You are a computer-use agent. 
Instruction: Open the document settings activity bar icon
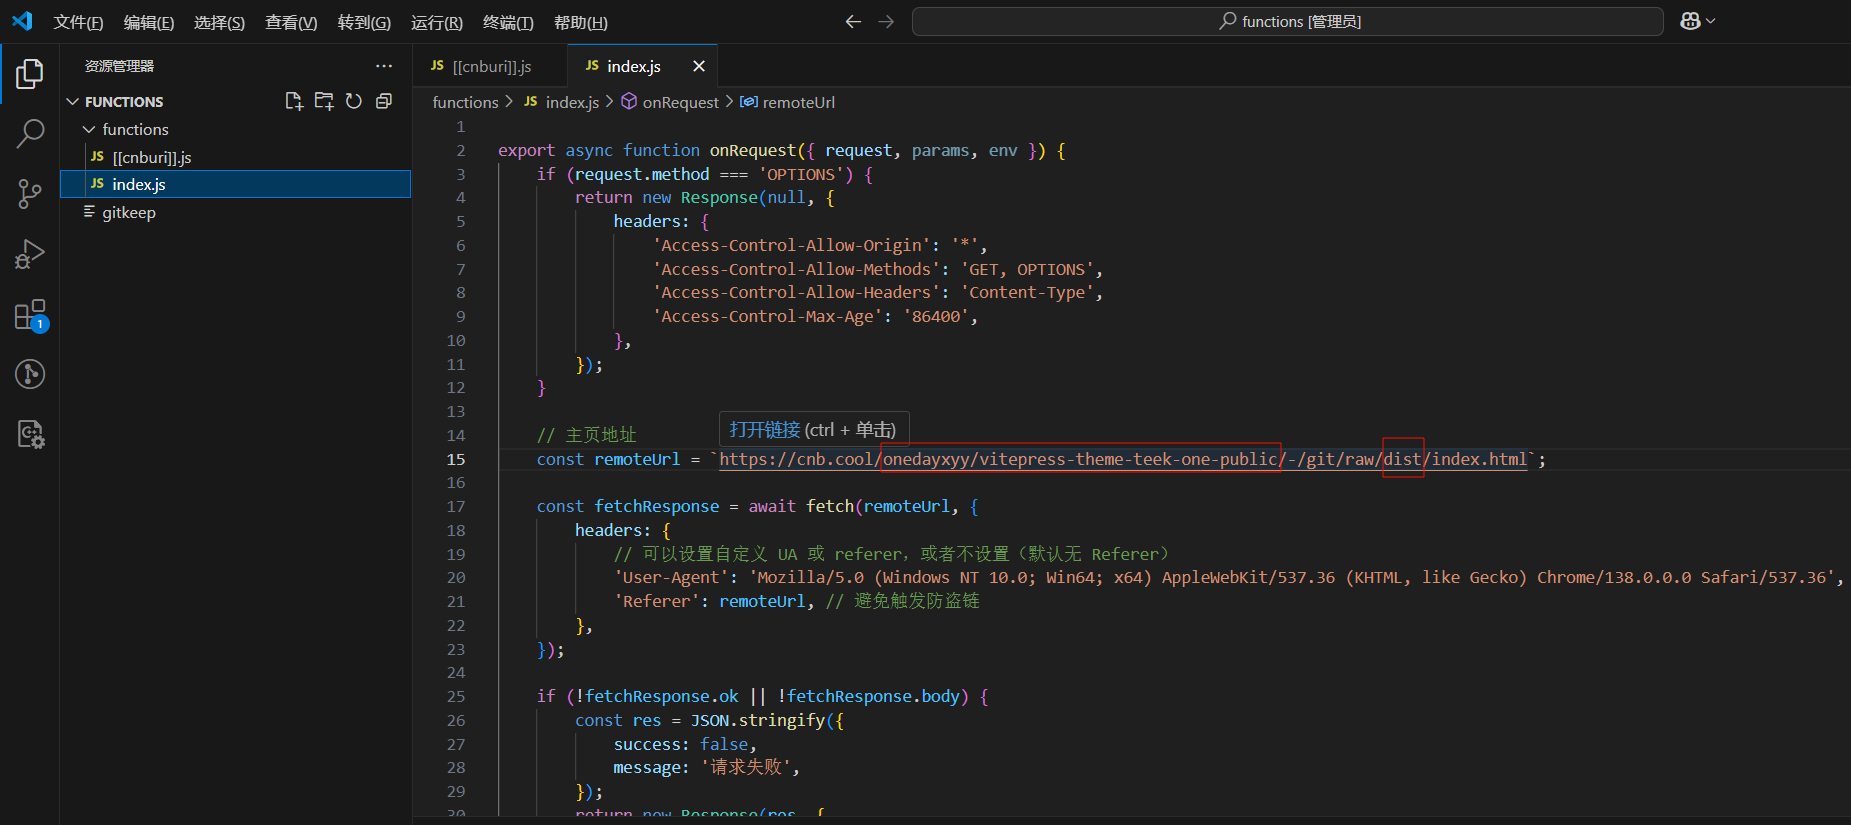pyautogui.click(x=30, y=434)
